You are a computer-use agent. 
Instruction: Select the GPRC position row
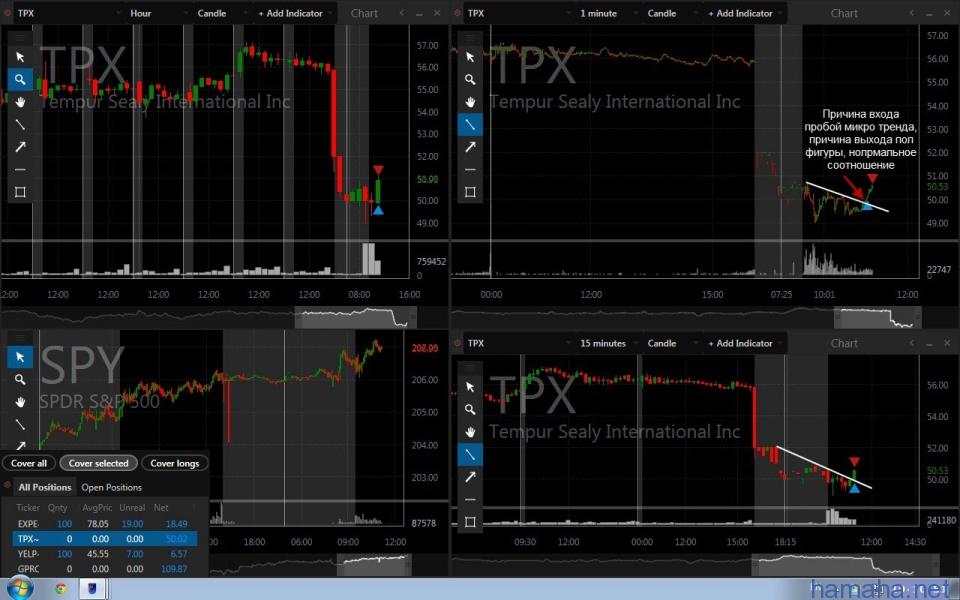105,569
